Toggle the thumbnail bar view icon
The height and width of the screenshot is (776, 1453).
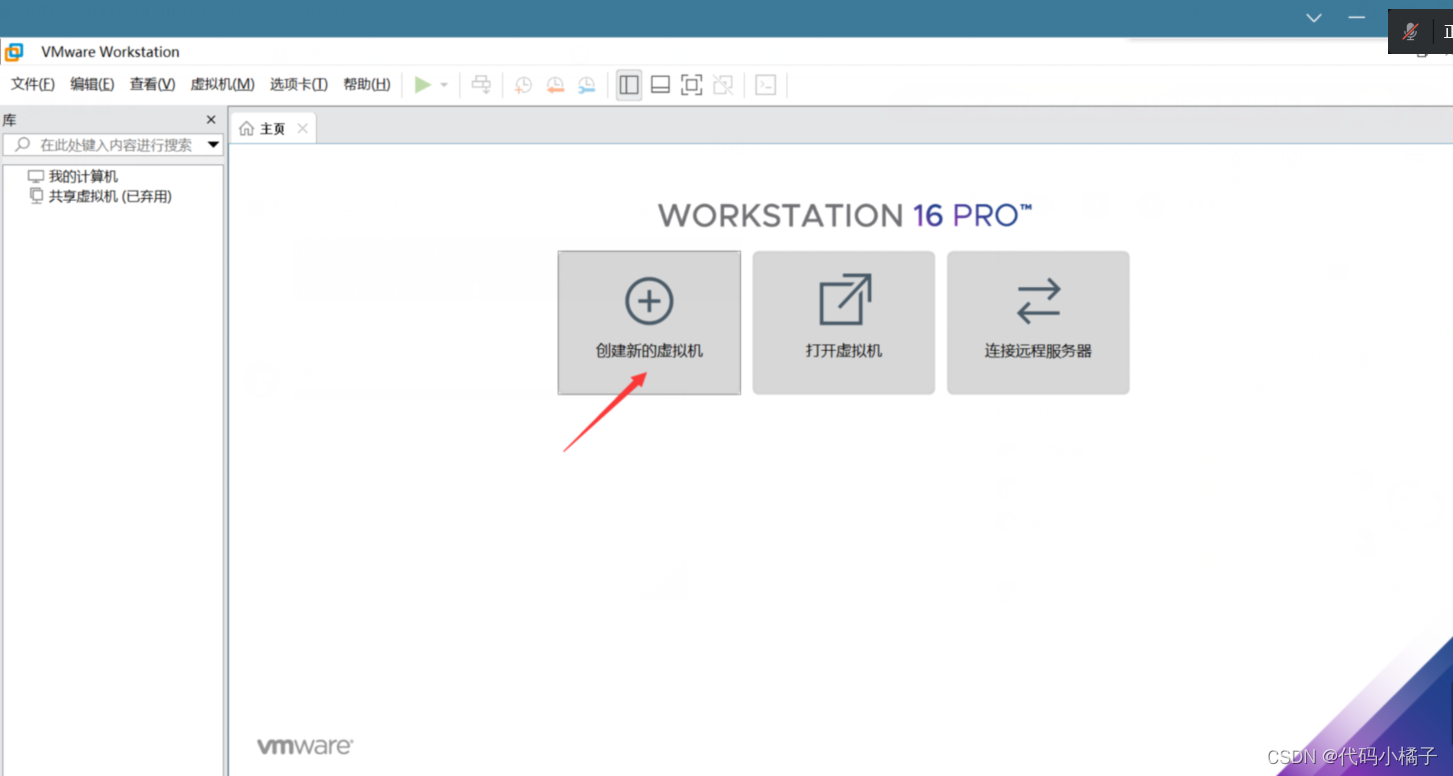[660, 85]
